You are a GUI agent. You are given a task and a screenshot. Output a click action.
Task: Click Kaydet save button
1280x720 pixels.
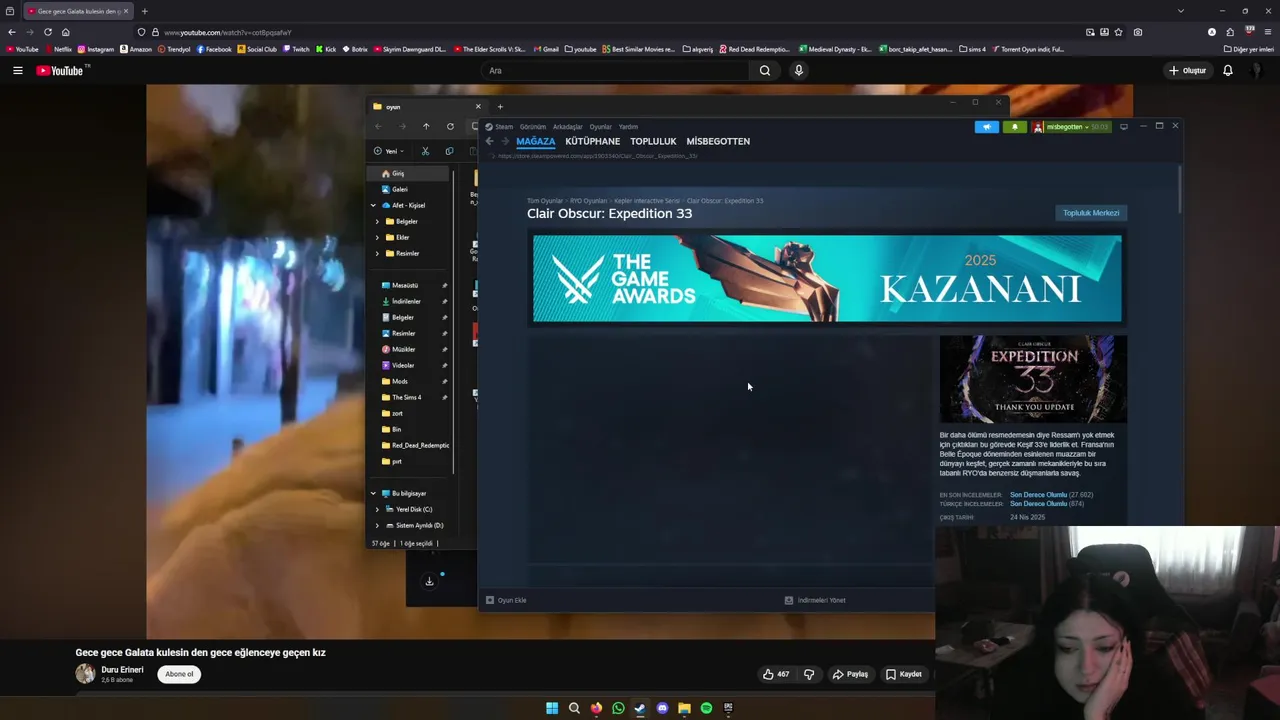[x=904, y=674]
